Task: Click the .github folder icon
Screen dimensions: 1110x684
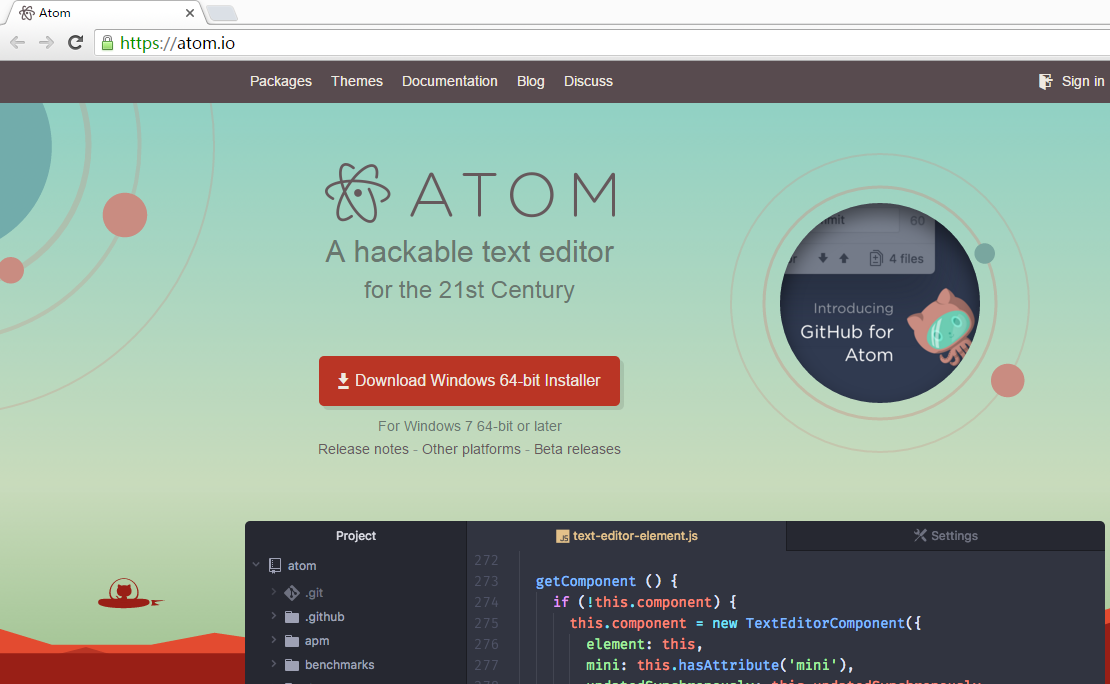Action: point(292,617)
